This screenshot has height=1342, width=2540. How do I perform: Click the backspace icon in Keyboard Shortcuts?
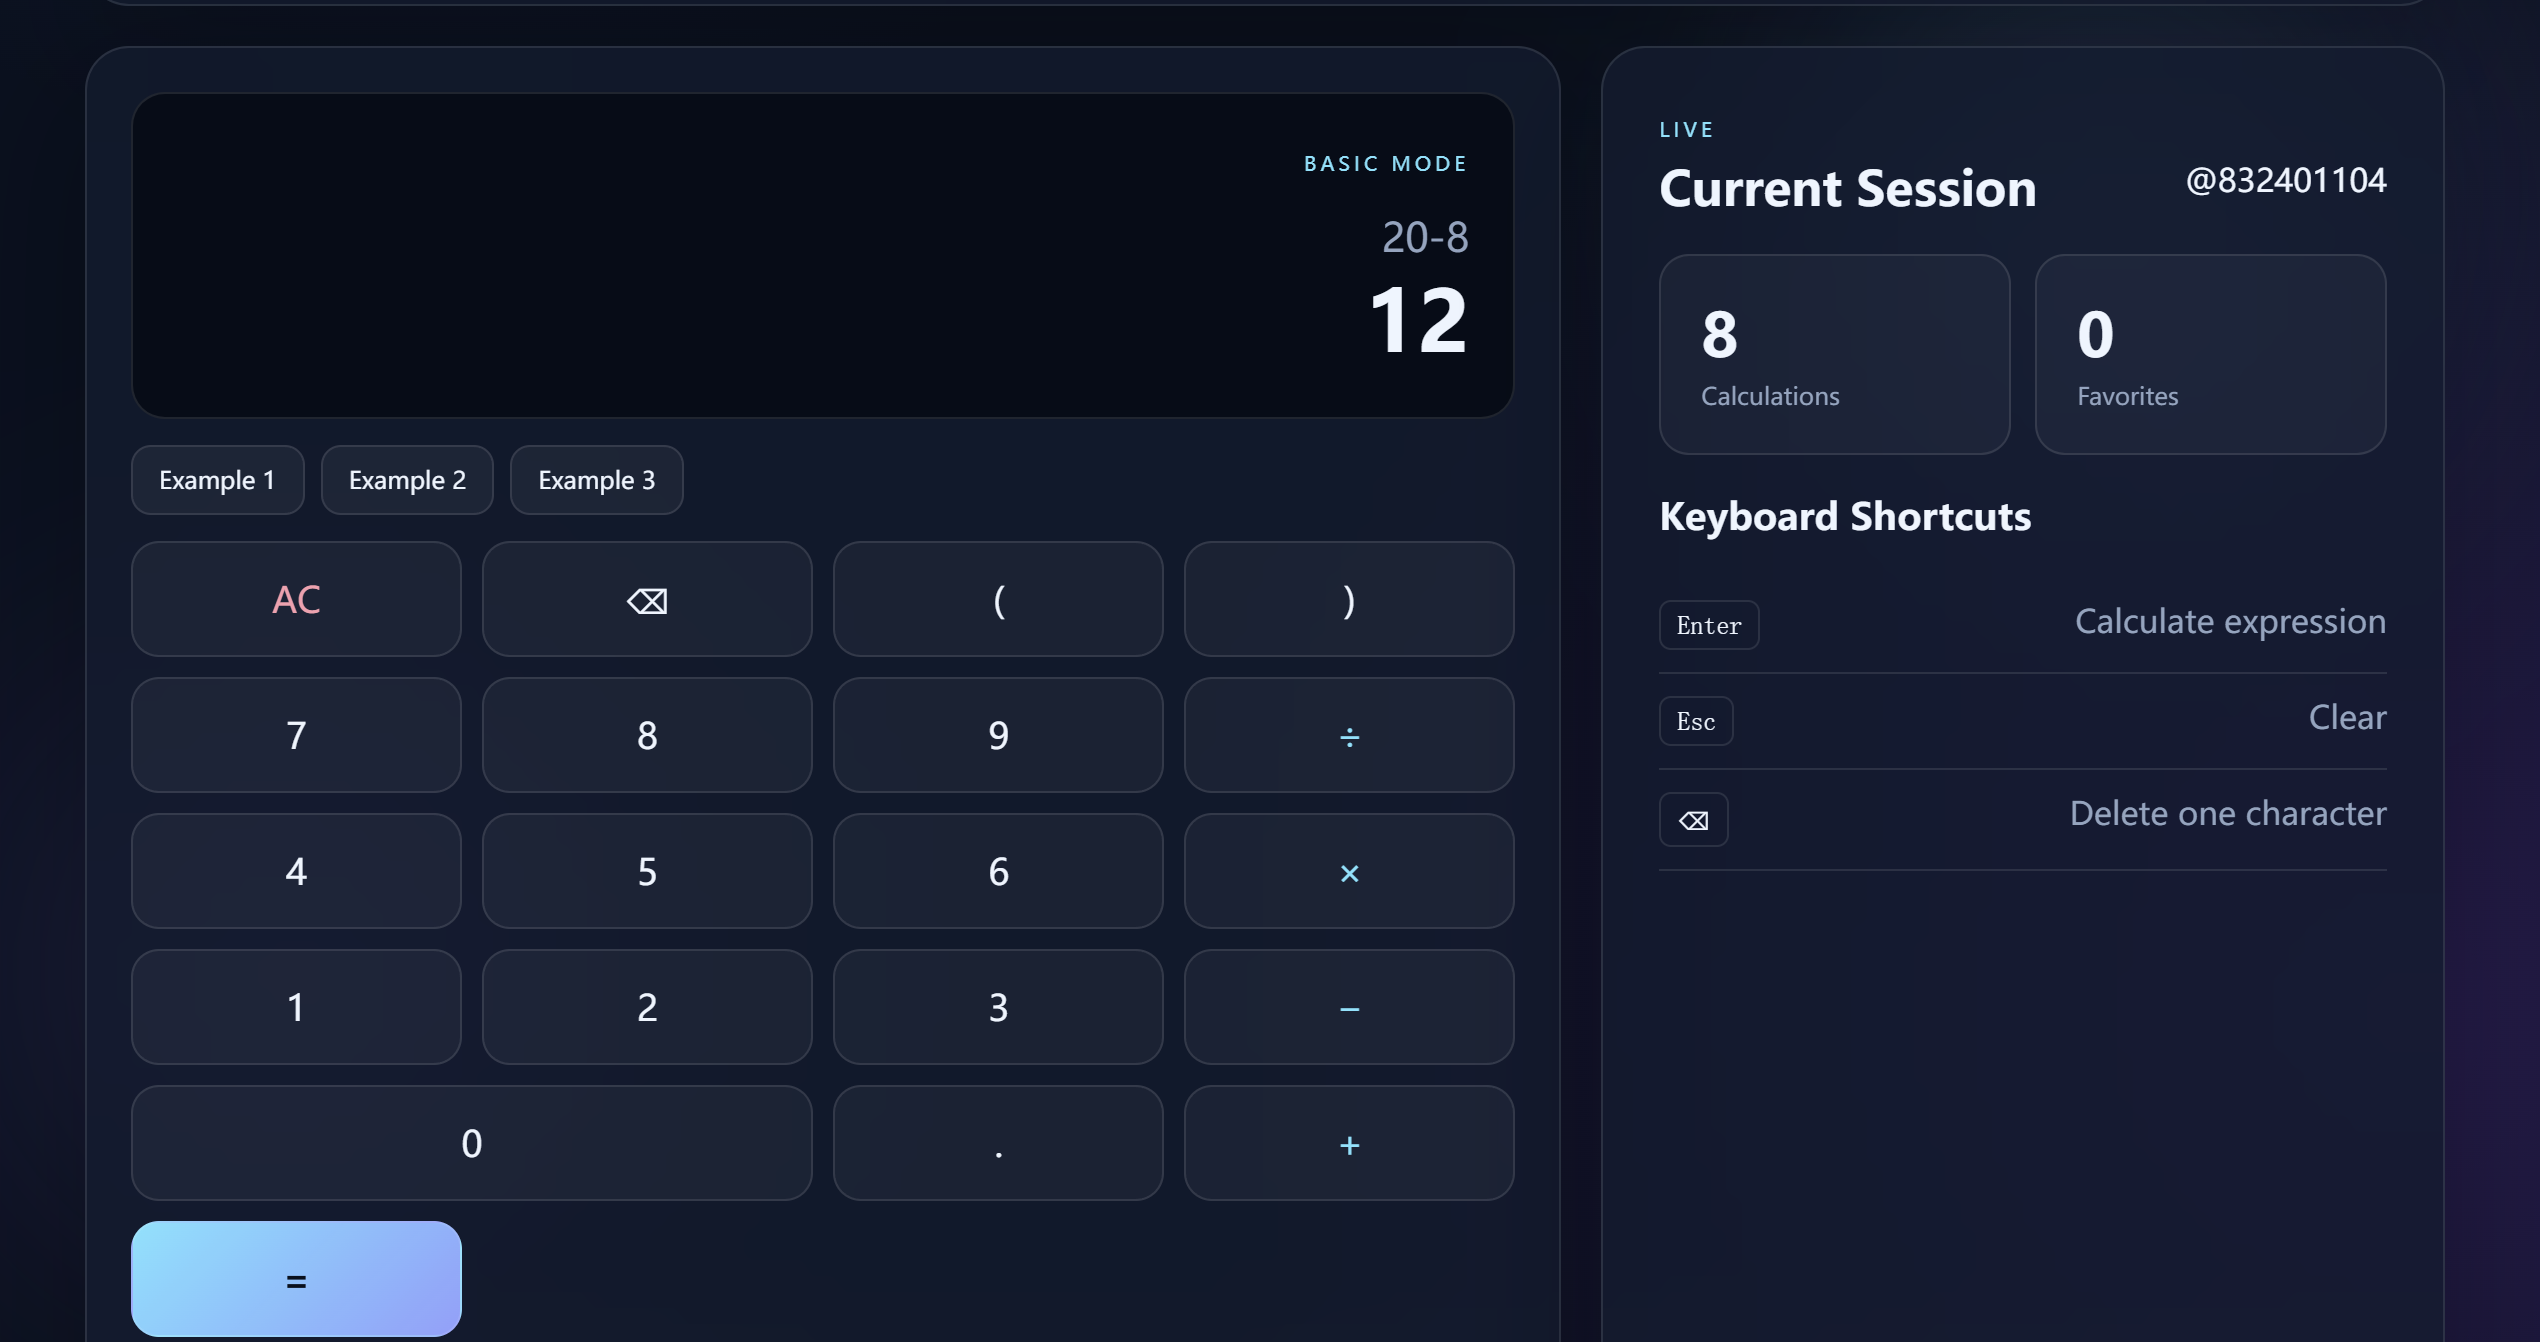click(1693, 820)
